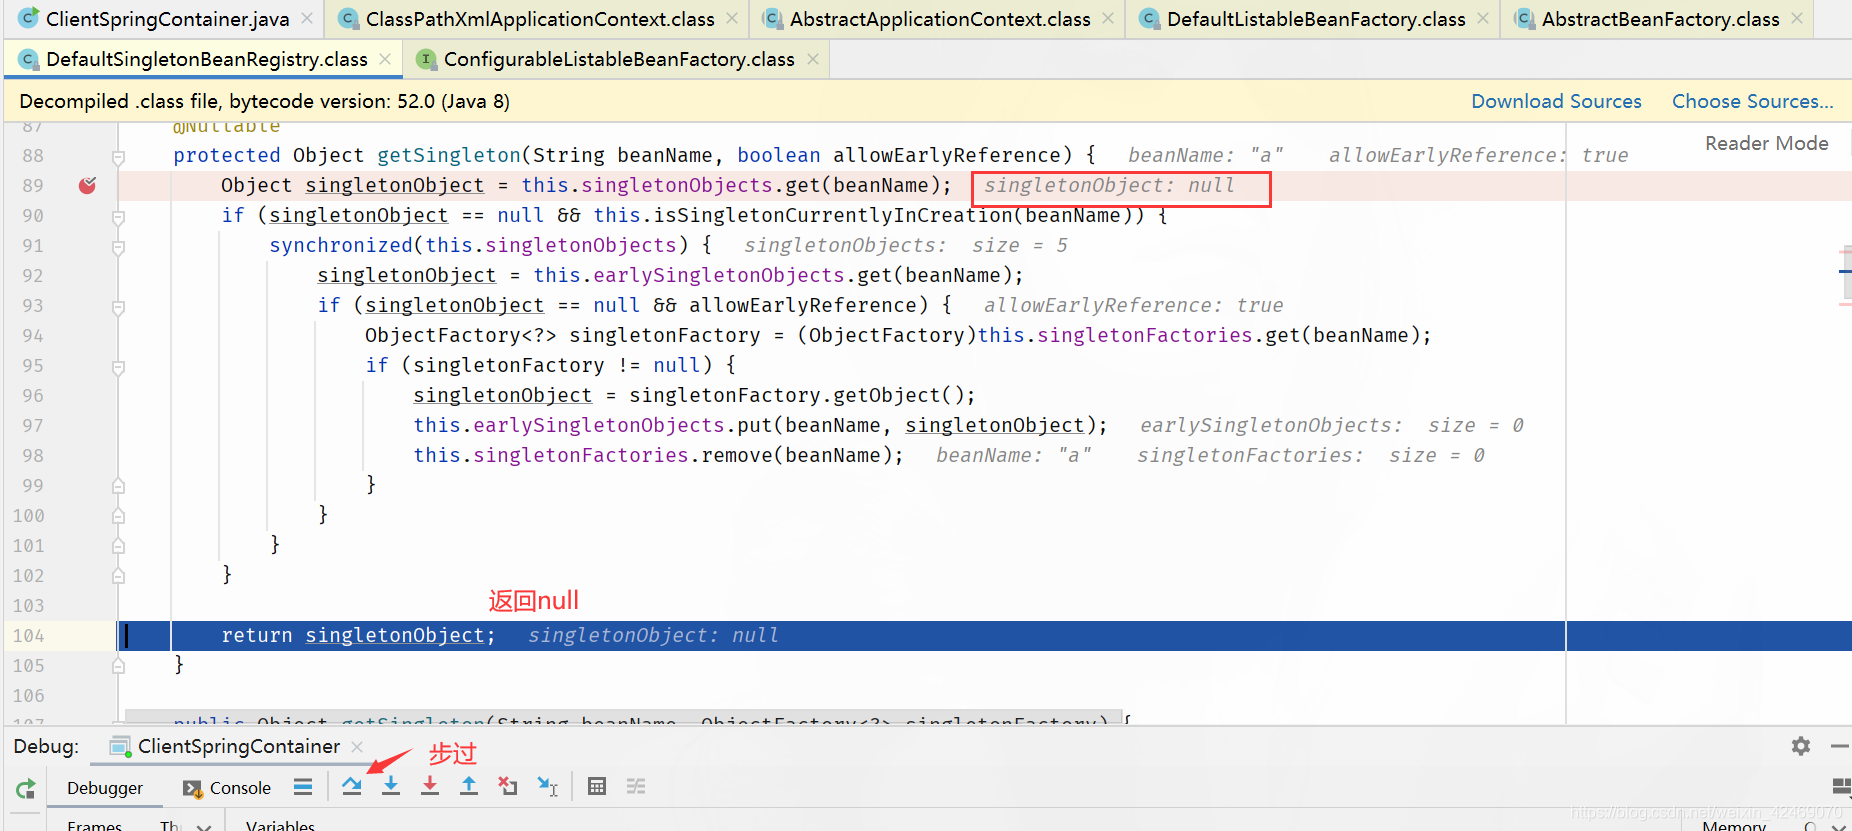The width and height of the screenshot is (1852, 831).
Task: Click Drop Frame icon
Action: pyautogui.click(x=508, y=787)
